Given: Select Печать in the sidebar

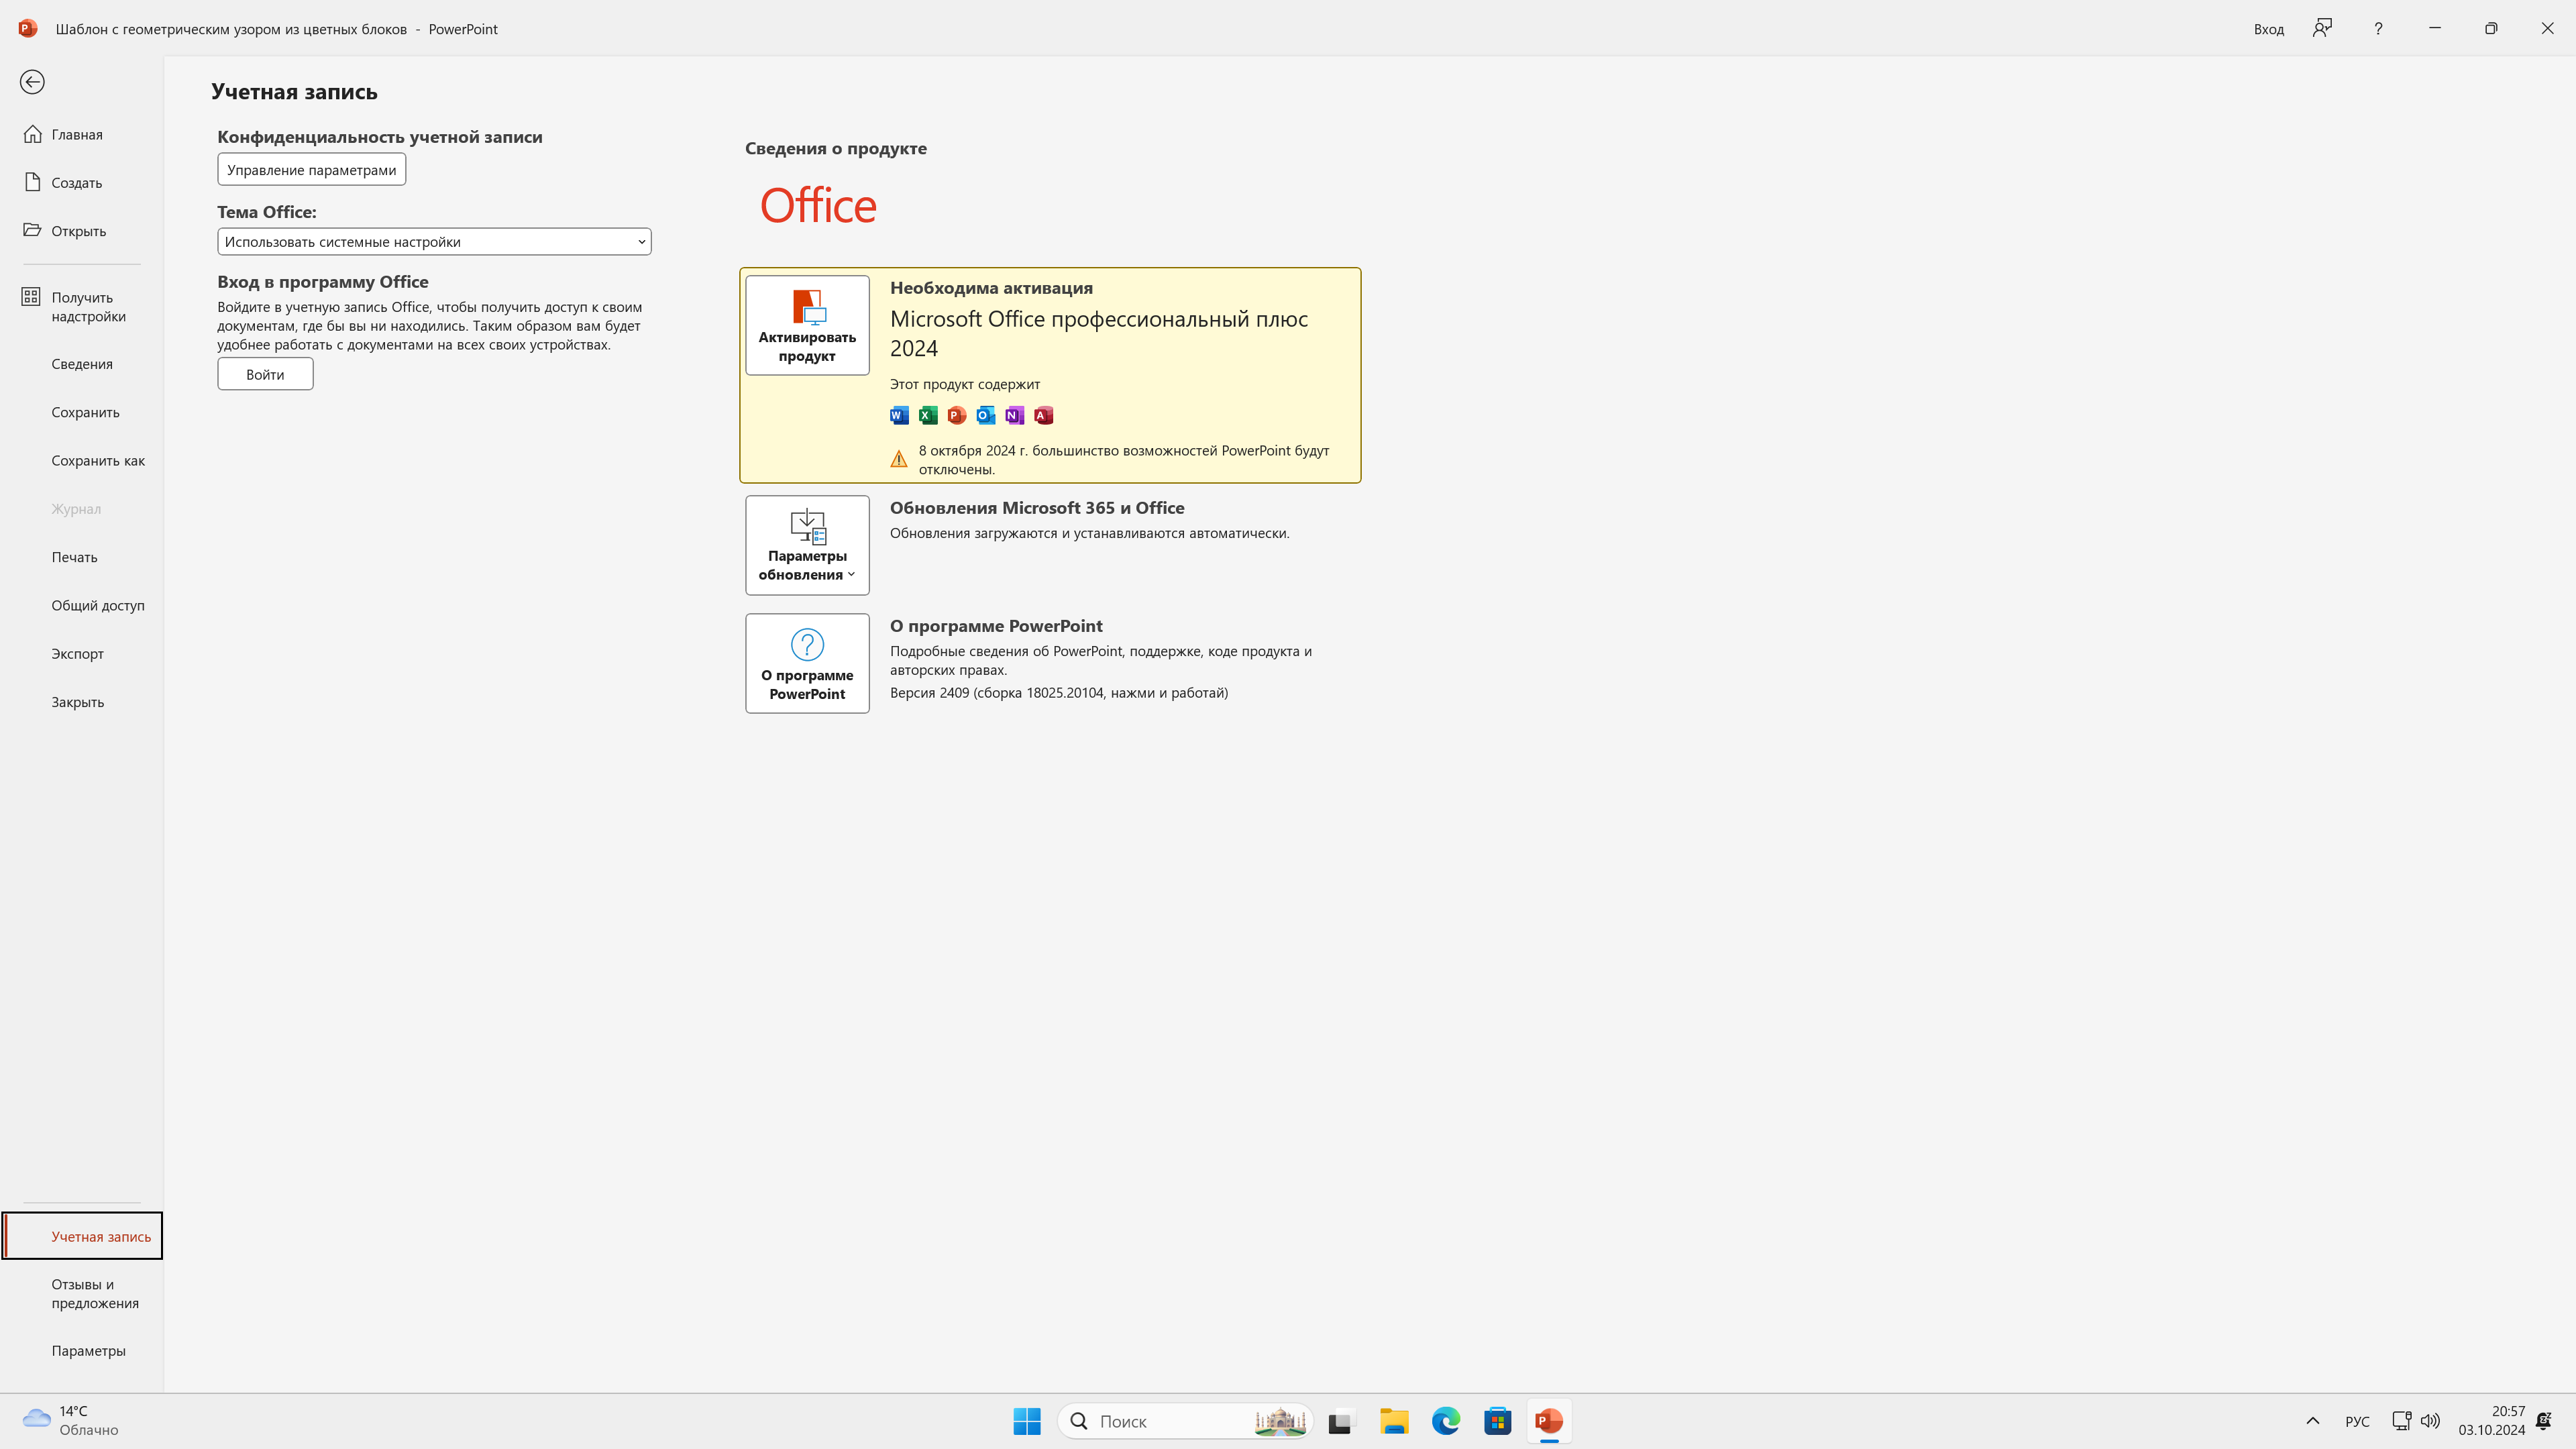Looking at the screenshot, I should coord(82,557).
